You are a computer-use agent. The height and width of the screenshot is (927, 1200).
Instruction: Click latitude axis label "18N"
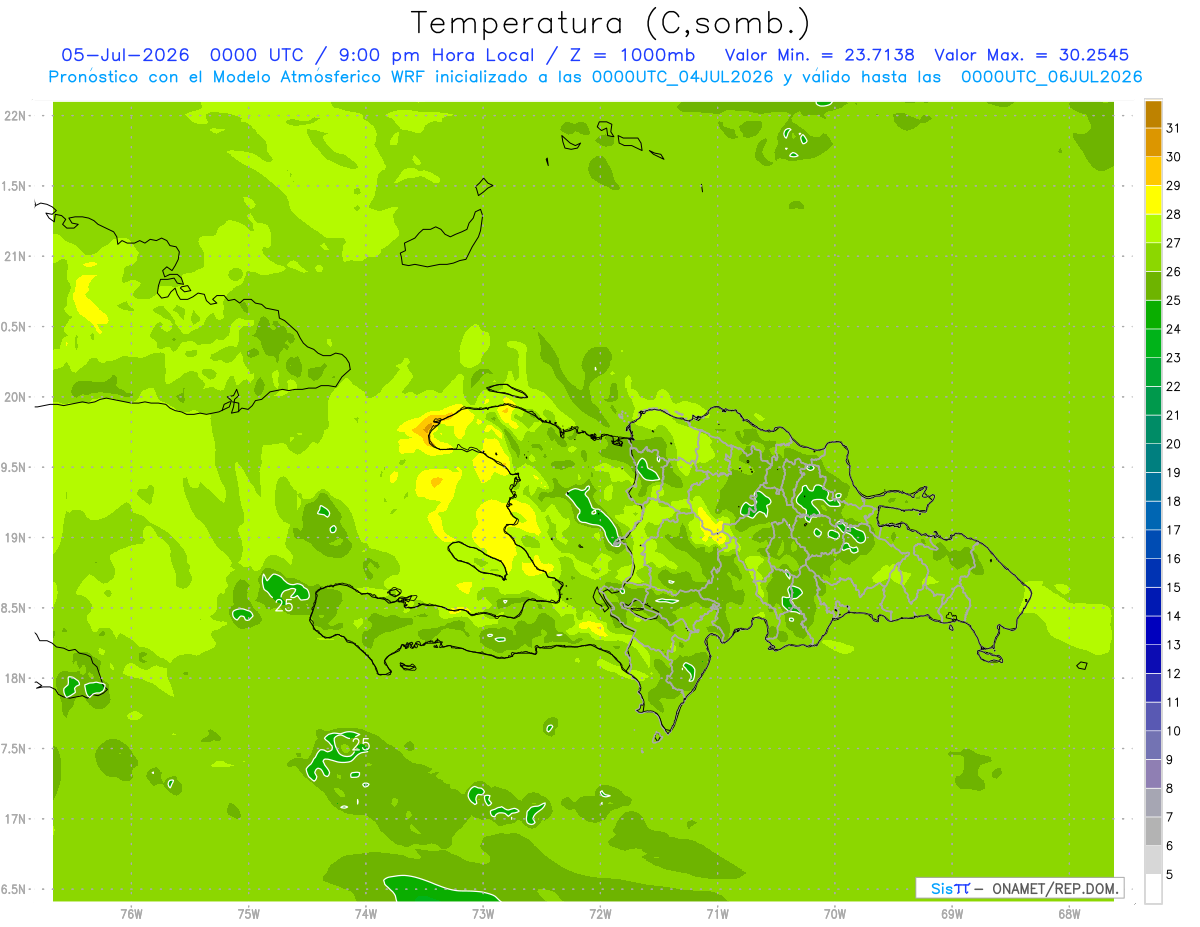tap(15, 678)
